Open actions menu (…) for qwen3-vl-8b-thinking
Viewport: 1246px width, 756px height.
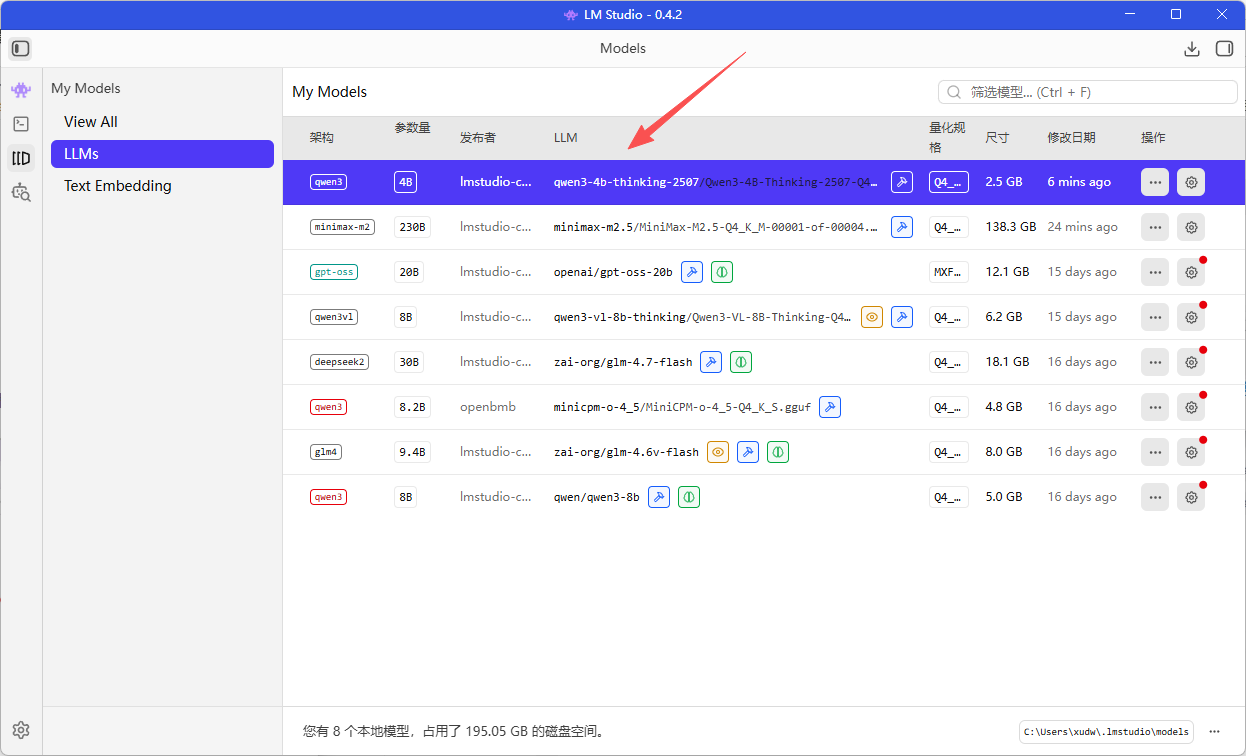coord(1155,317)
